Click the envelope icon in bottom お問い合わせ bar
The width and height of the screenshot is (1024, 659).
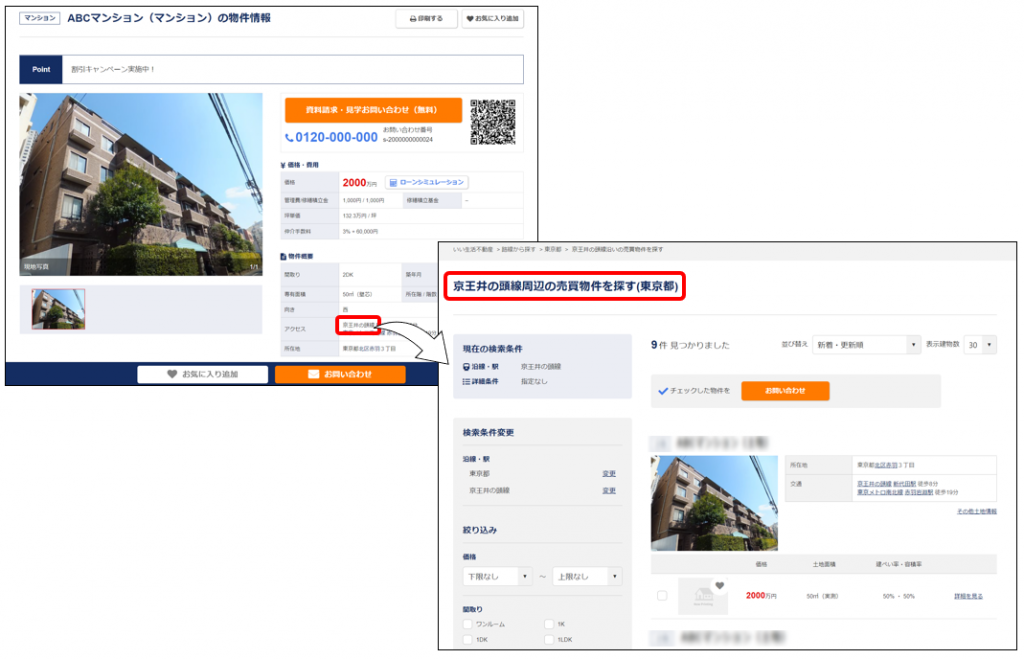[x=314, y=374]
